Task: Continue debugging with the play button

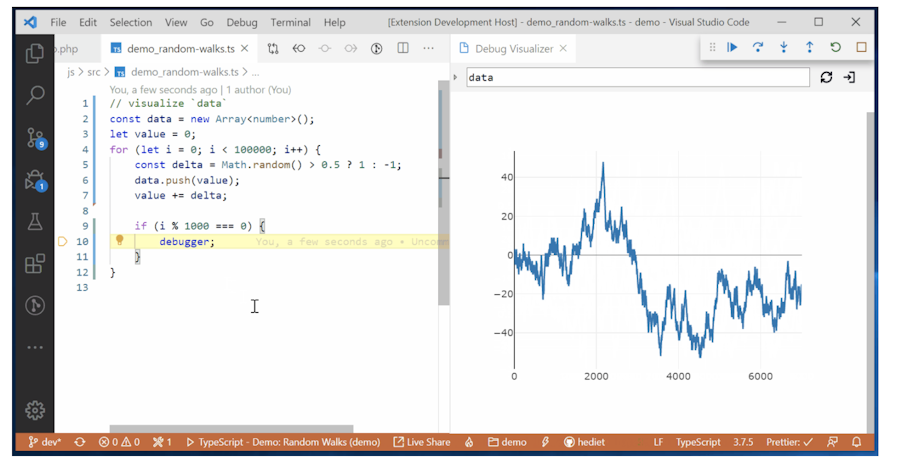Action: pos(732,48)
